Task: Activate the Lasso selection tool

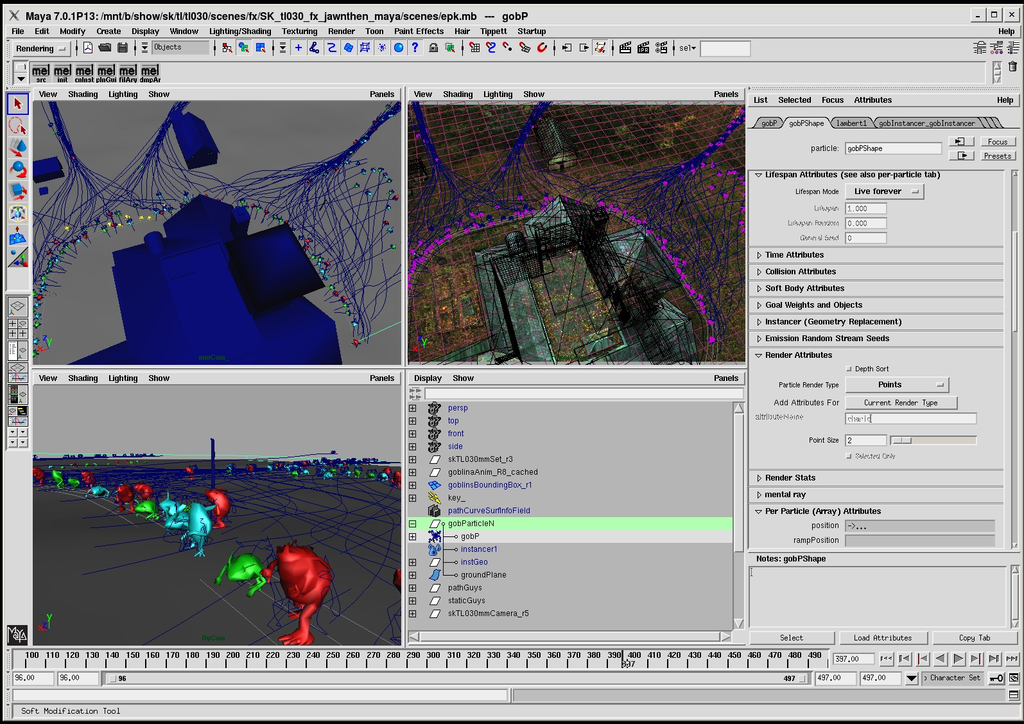Action: point(18,125)
